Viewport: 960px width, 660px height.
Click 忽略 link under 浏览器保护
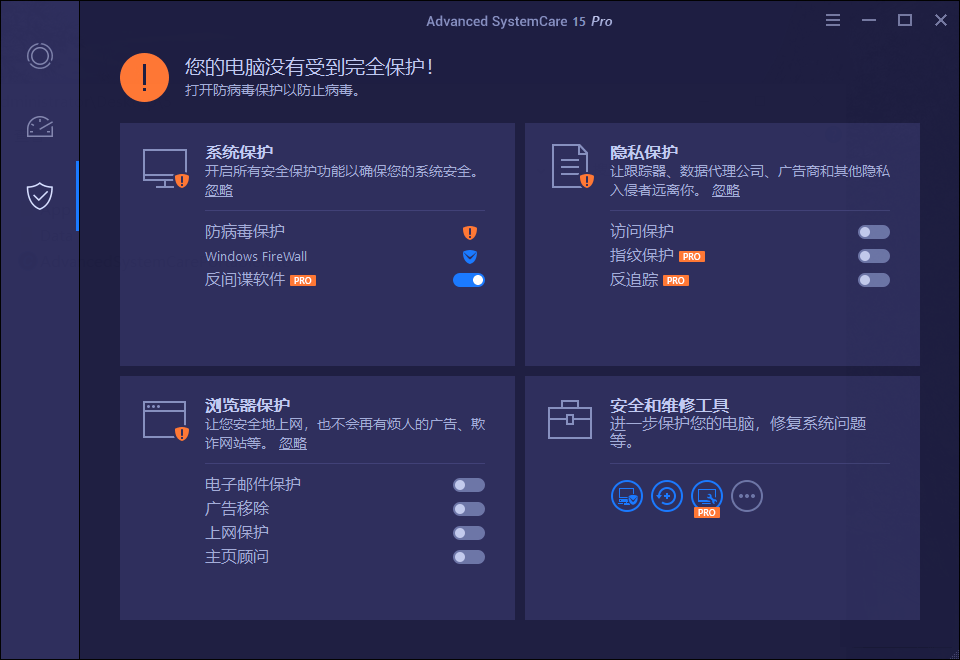(293, 443)
